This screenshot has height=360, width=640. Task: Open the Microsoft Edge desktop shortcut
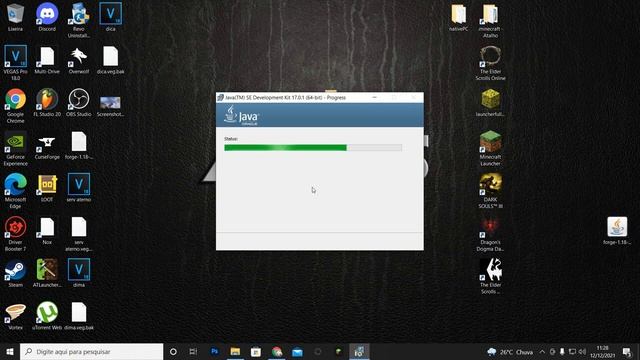pyautogui.click(x=15, y=191)
